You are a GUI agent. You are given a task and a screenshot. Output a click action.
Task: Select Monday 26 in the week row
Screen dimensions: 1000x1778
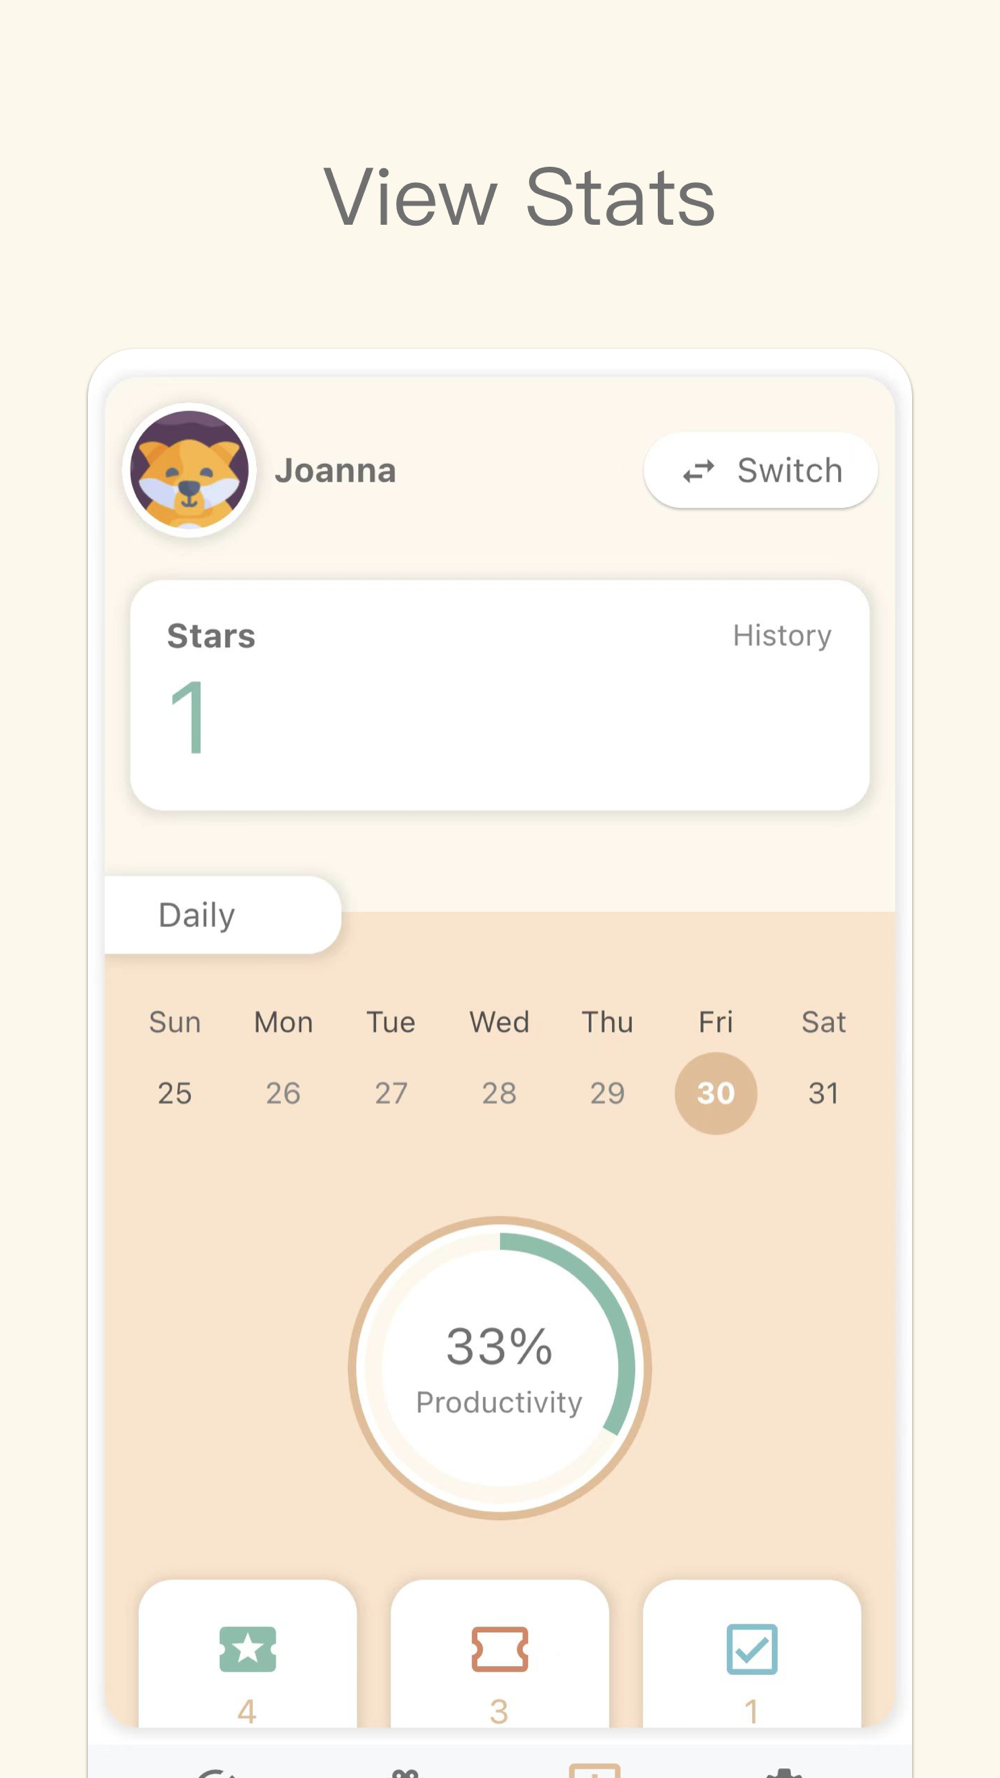[x=283, y=1093]
